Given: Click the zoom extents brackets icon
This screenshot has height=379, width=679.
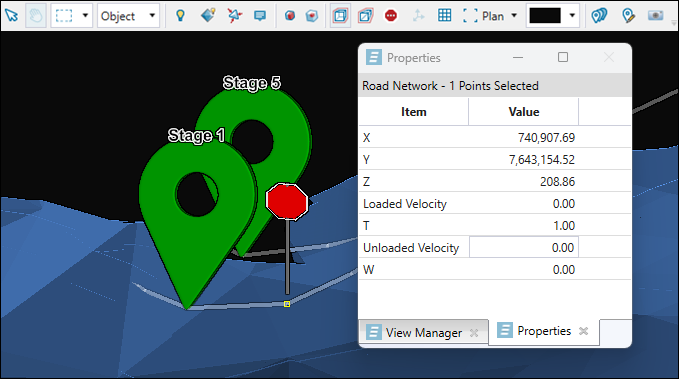Looking at the screenshot, I should [x=470, y=16].
